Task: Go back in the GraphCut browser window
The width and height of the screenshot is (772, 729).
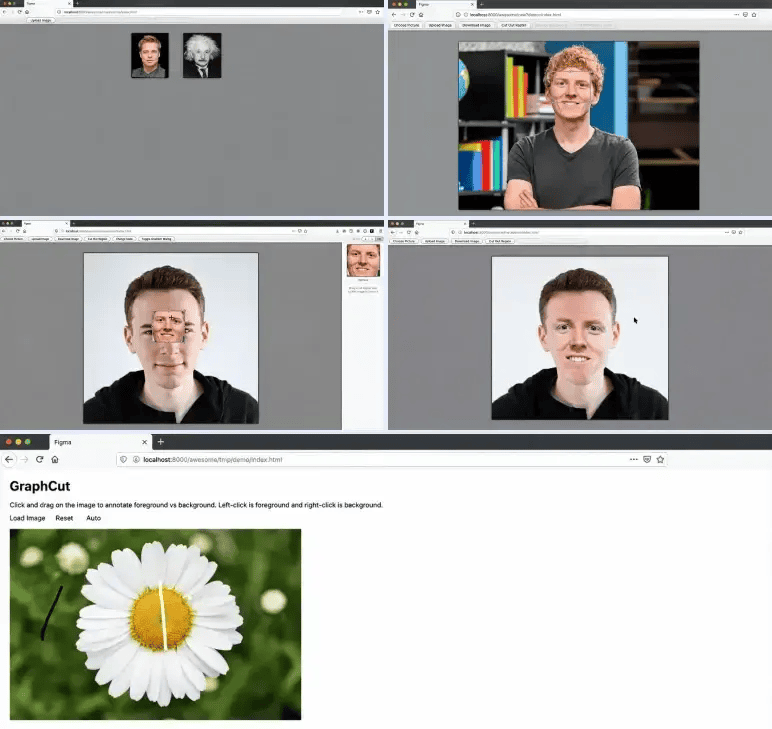Action: [9, 459]
